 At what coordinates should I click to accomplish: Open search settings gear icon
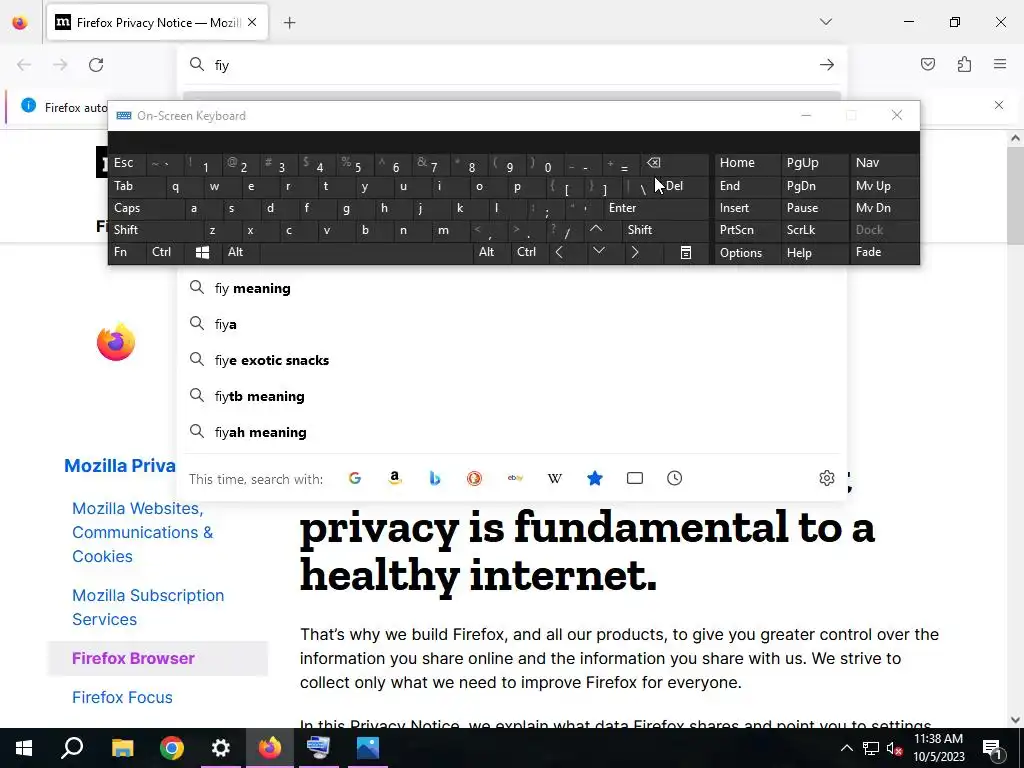pyautogui.click(x=827, y=478)
